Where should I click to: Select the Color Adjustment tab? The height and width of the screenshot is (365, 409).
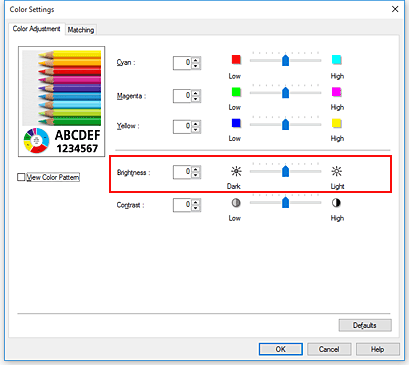click(36, 29)
